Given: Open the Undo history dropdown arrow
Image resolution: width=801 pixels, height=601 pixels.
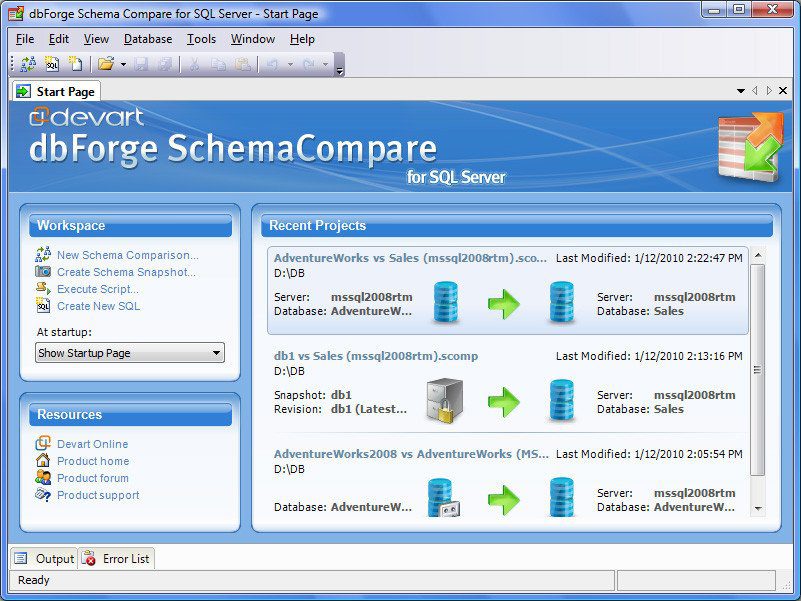Looking at the screenshot, I should tap(290, 64).
